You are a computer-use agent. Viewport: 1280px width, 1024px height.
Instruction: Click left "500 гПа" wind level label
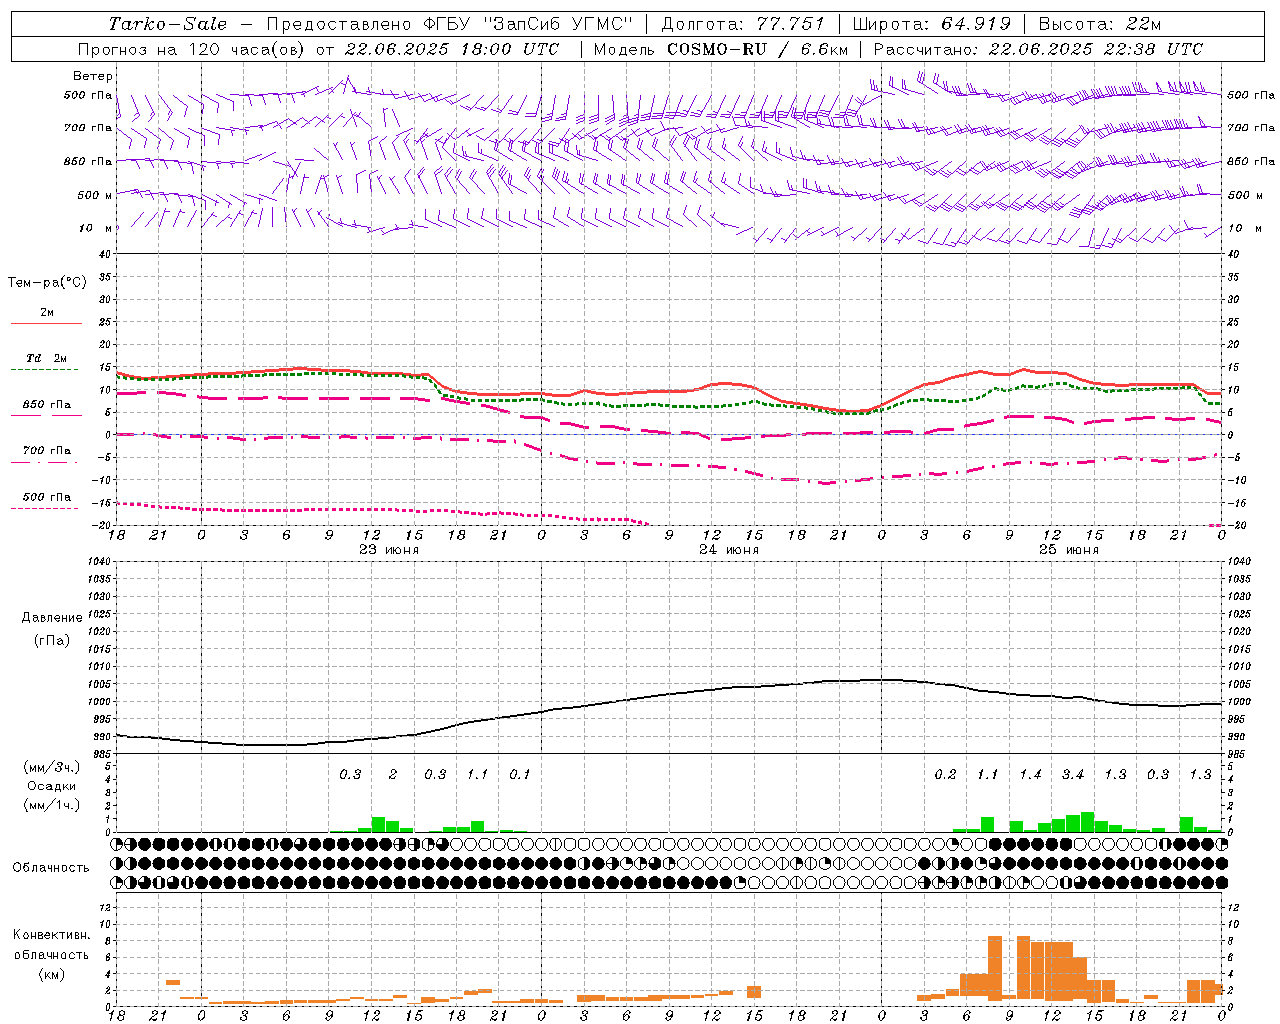pos(88,95)
